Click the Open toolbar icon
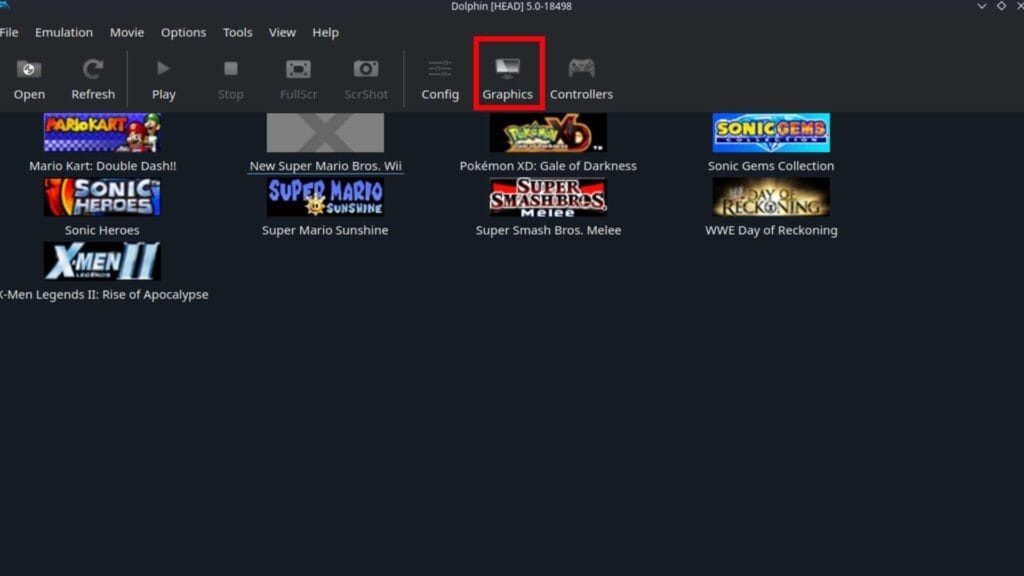Viewport: 1024px width, 576px height. pyautogui.click(x=29, y=69)
